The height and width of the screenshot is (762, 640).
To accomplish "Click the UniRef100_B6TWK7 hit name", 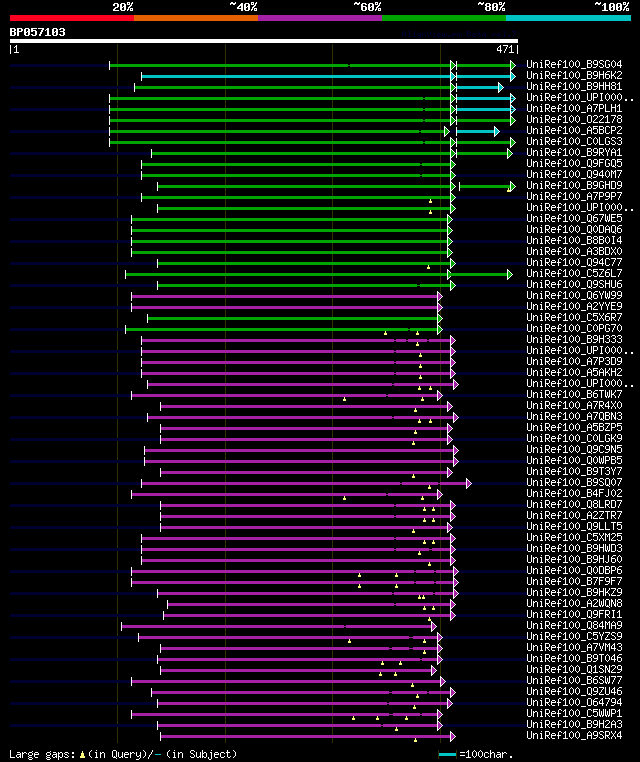I will pos(574,394).
